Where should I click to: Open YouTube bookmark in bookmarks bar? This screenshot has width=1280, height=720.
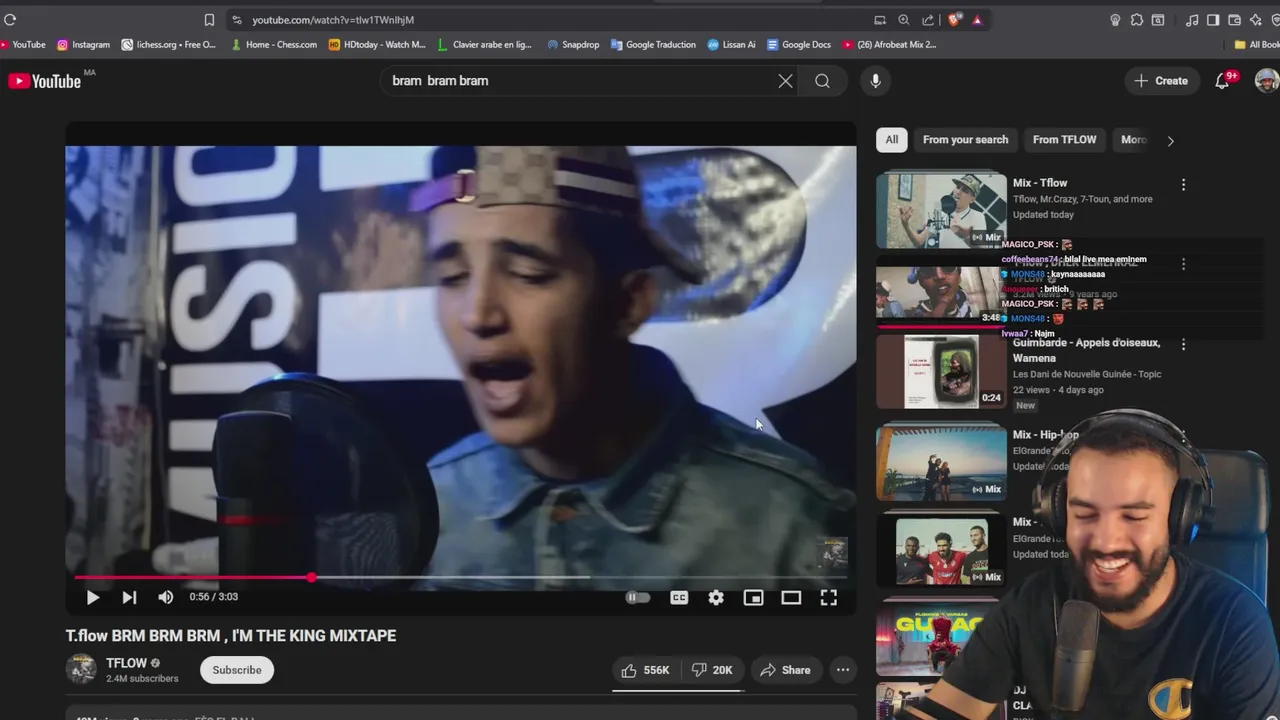click(x=23, y=45)
